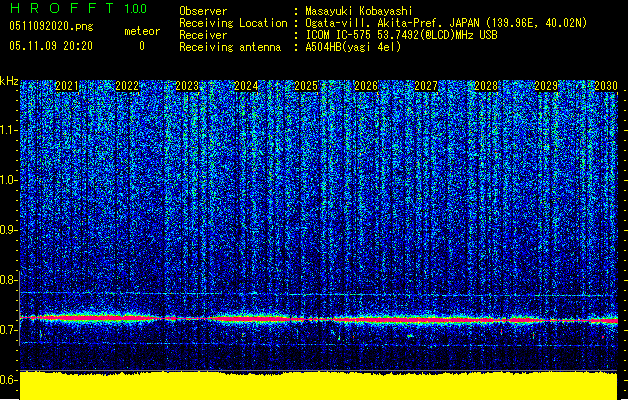Click the yellow signal level graph
Screen dimensions: 629x400
pos(319,386)
